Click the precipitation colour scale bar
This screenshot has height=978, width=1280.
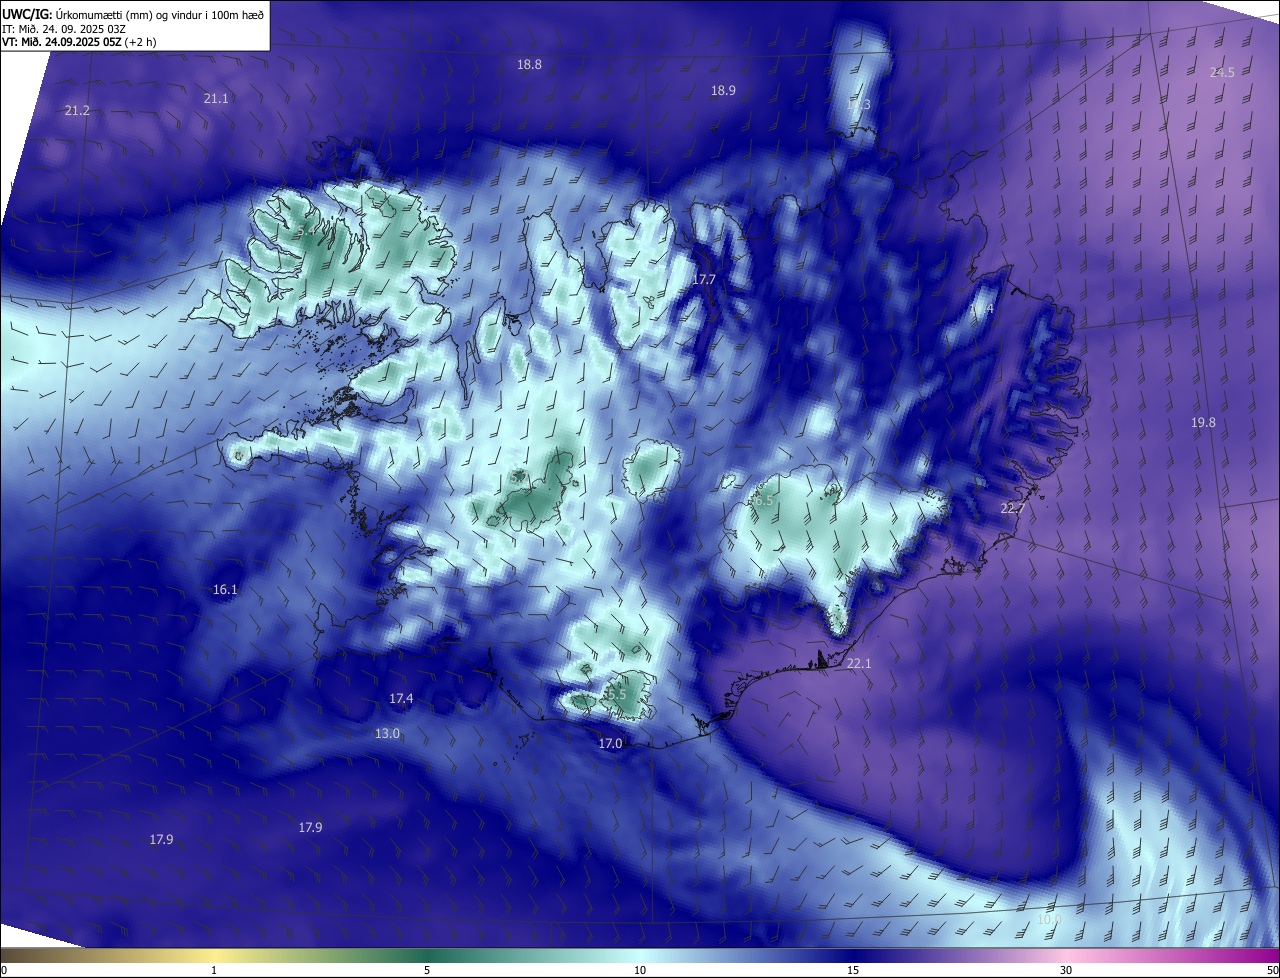tap(640, 956)
